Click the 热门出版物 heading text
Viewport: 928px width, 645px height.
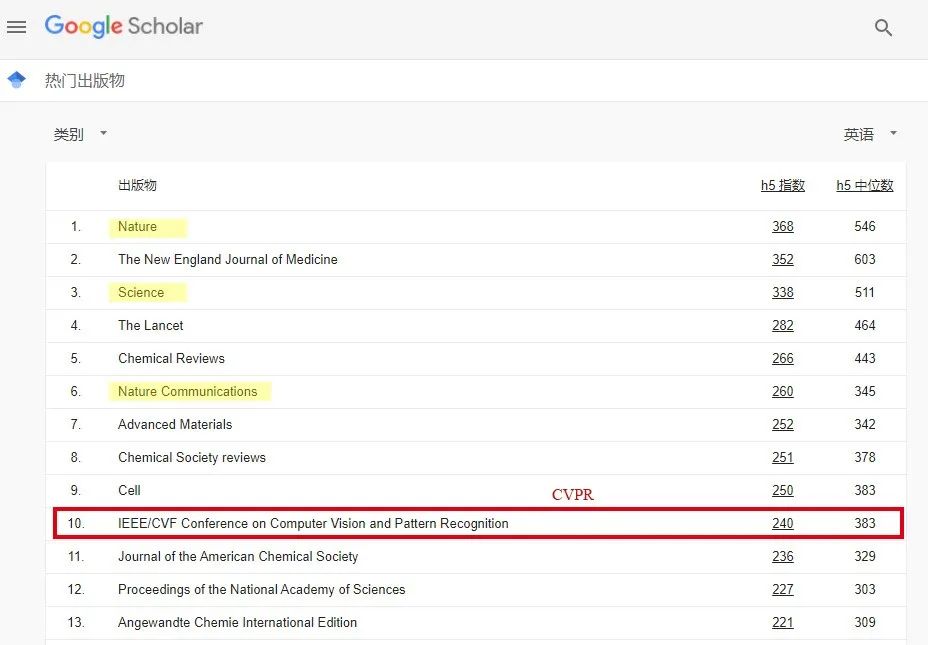(x=85, y=81)
